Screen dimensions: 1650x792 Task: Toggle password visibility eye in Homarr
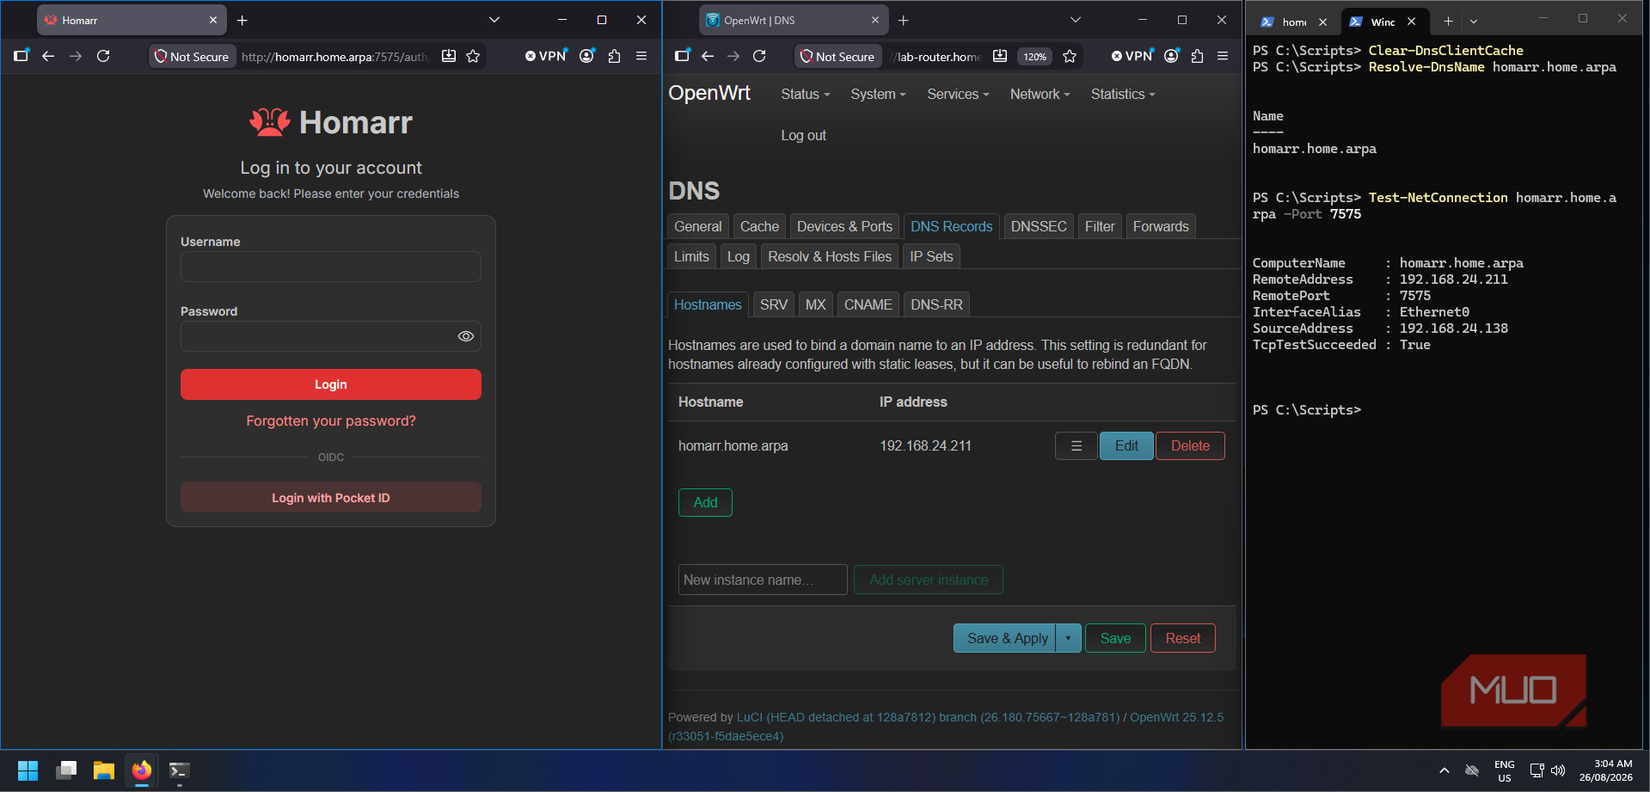click(x=465, y=336)
